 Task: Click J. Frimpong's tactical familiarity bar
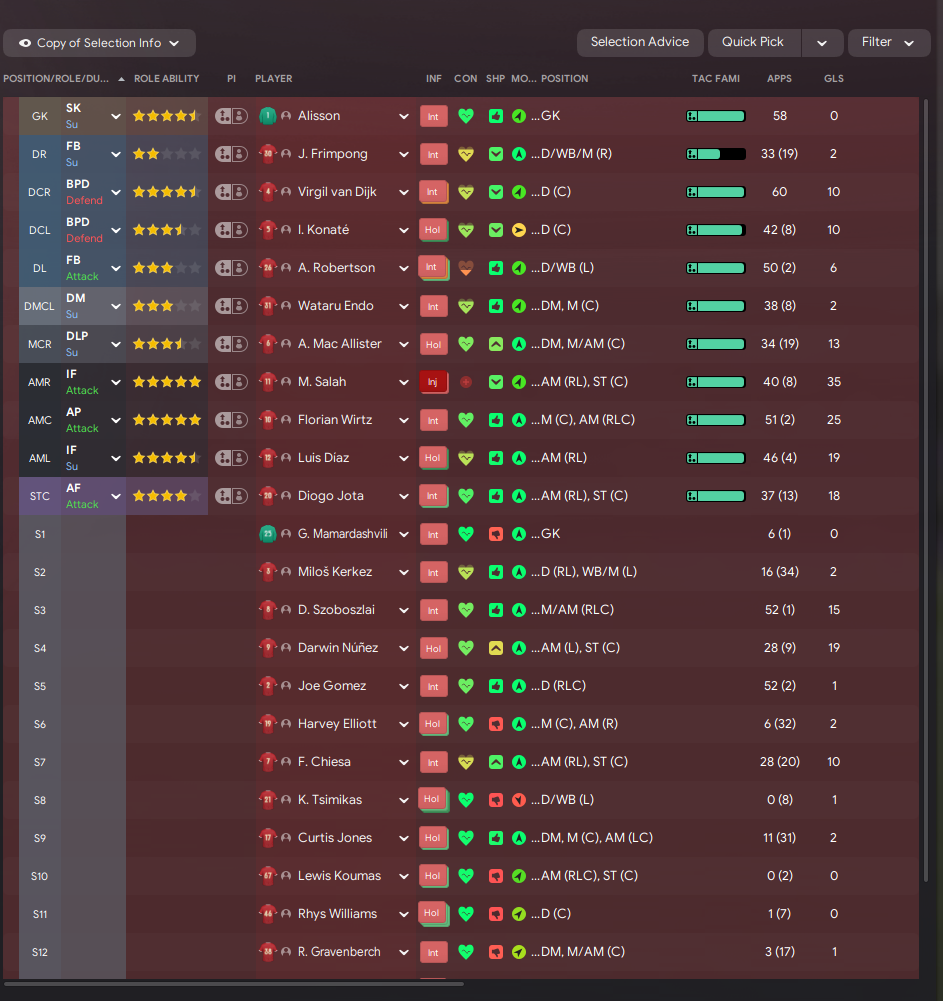[716, 154]
